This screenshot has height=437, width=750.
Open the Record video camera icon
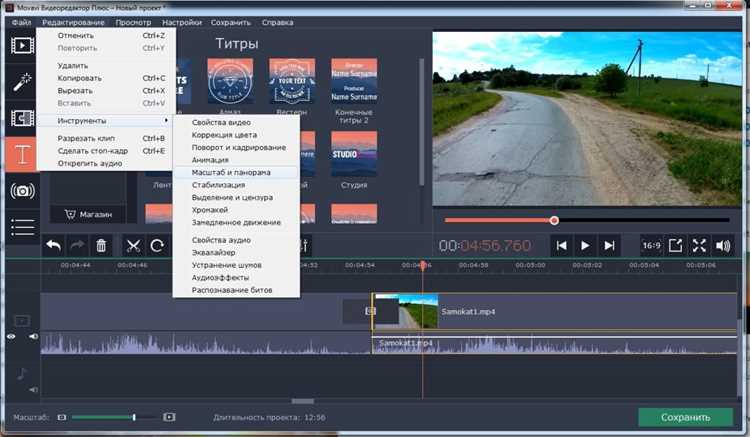(x=22, y=191)
